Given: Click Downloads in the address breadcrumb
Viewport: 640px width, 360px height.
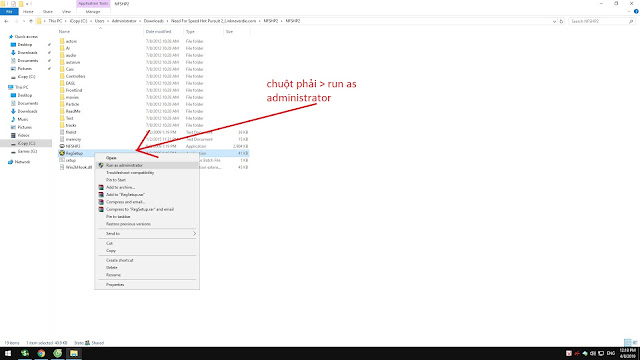Looking at the screenshot, I should click(153, 21).
